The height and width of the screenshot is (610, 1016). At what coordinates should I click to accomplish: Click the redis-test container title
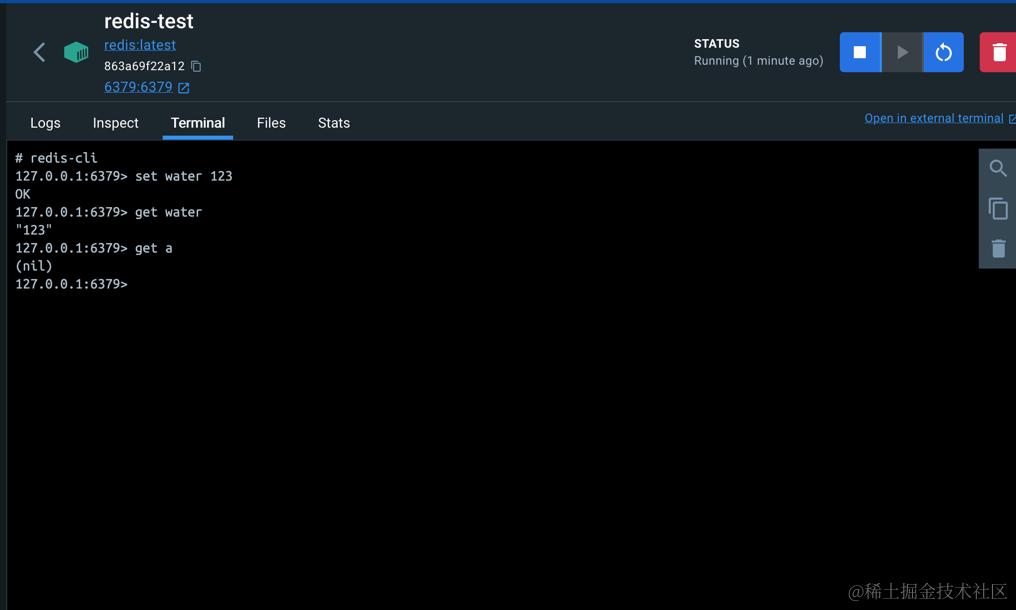pyautogui.click(x=148, y=21)
